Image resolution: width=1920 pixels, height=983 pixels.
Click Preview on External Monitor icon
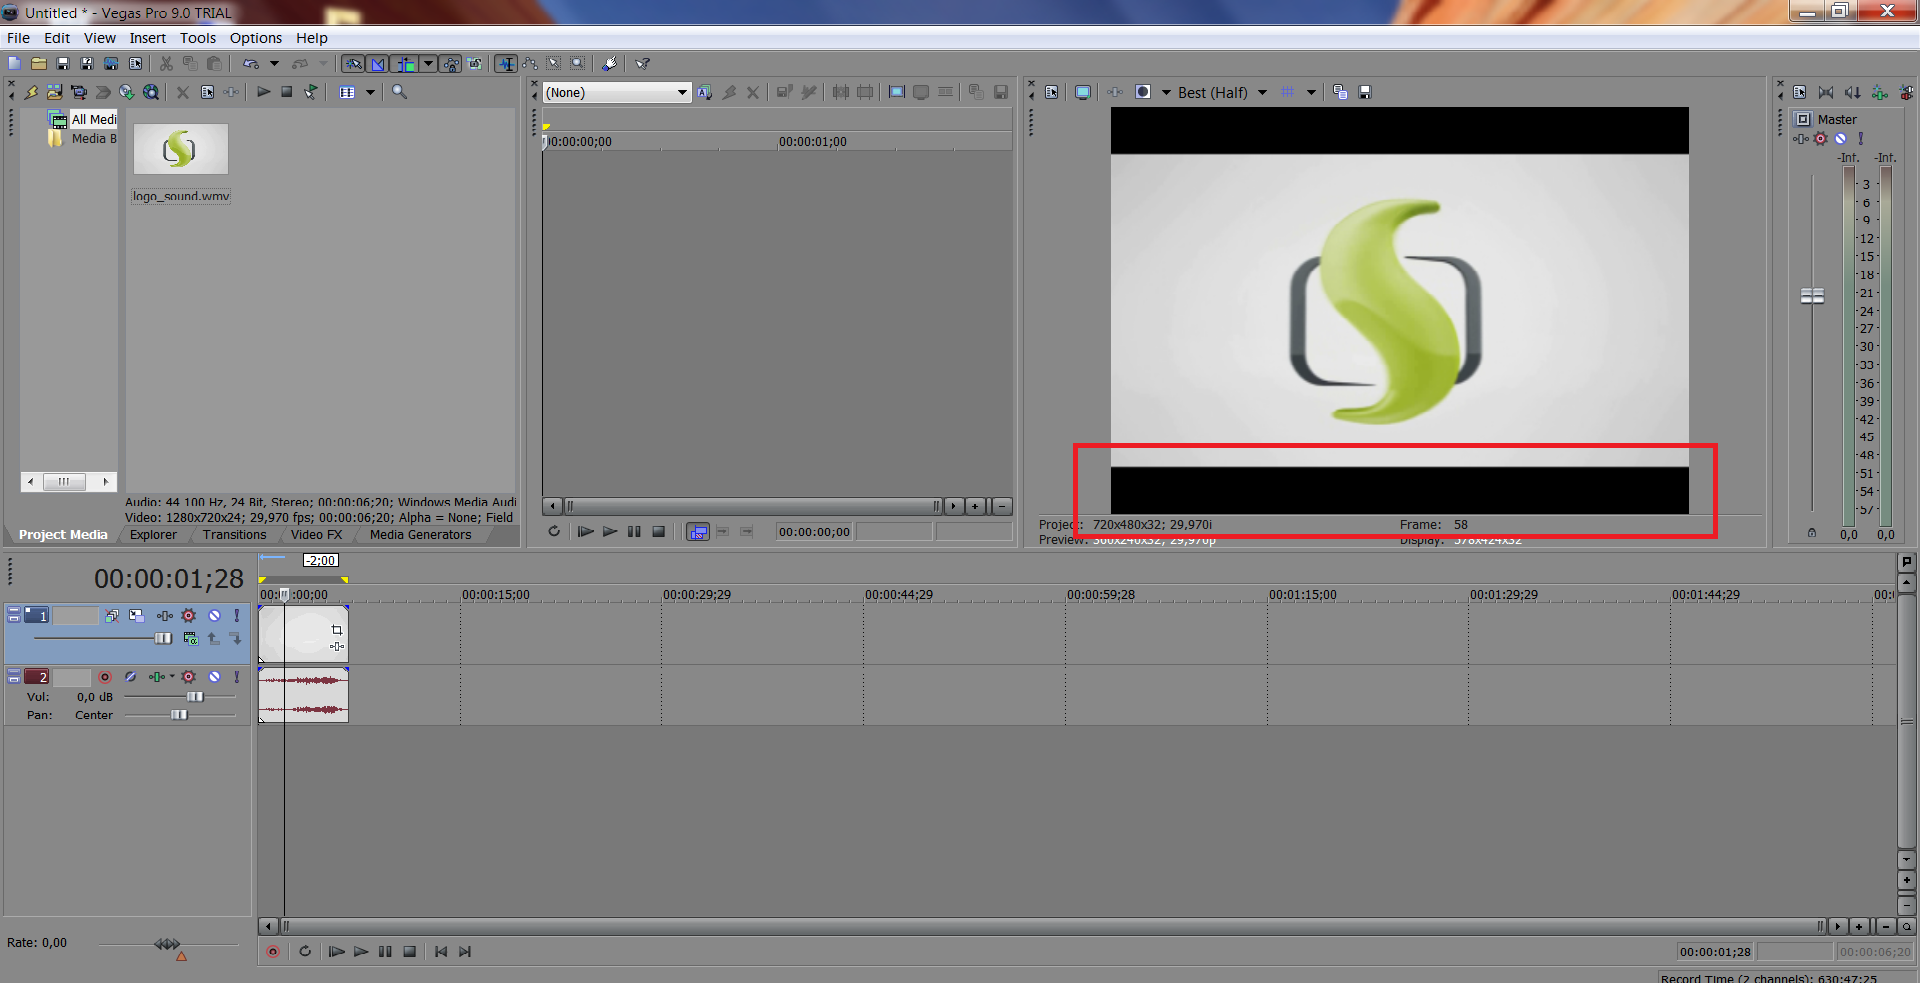[x=1082, y=92]
